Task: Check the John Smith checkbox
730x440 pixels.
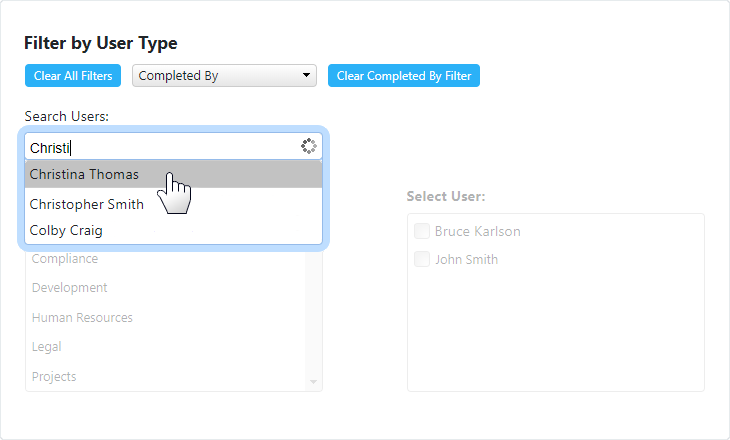Action: (422, 259)
